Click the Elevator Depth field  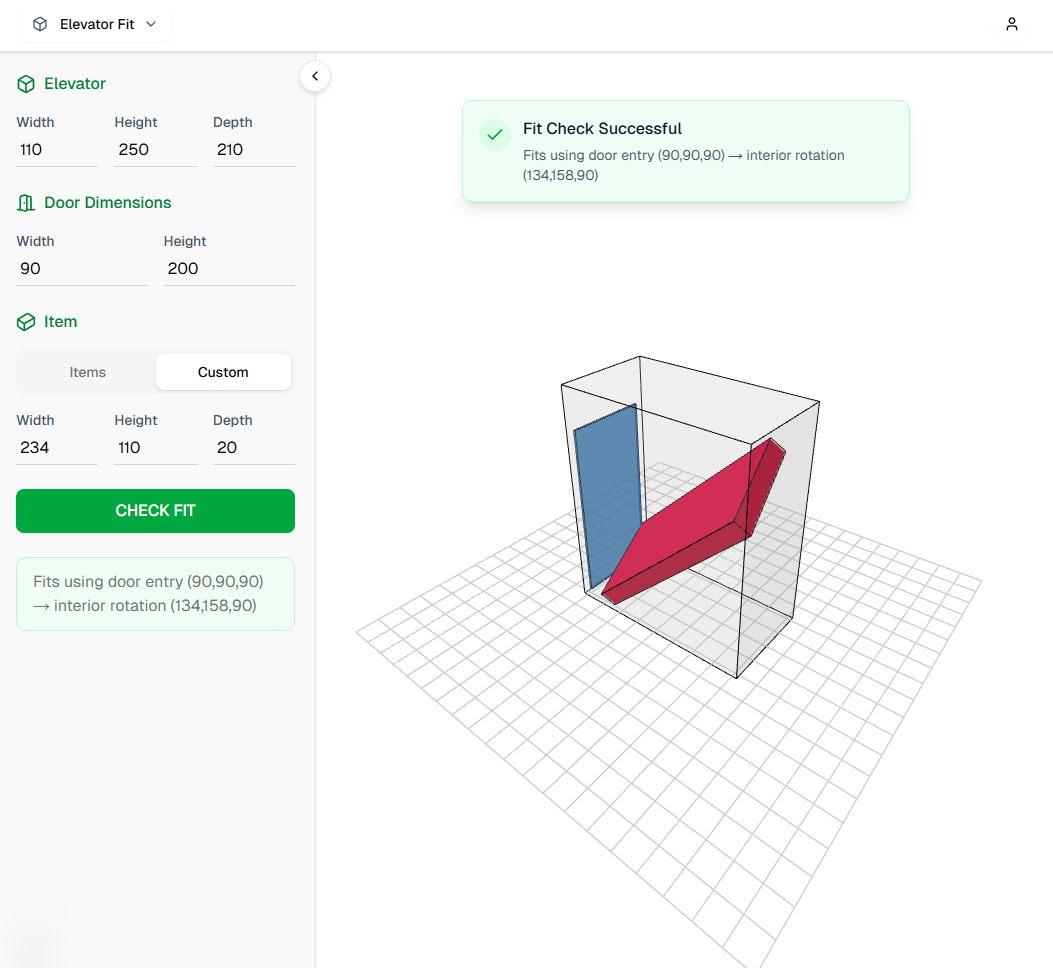click(252, 150)
